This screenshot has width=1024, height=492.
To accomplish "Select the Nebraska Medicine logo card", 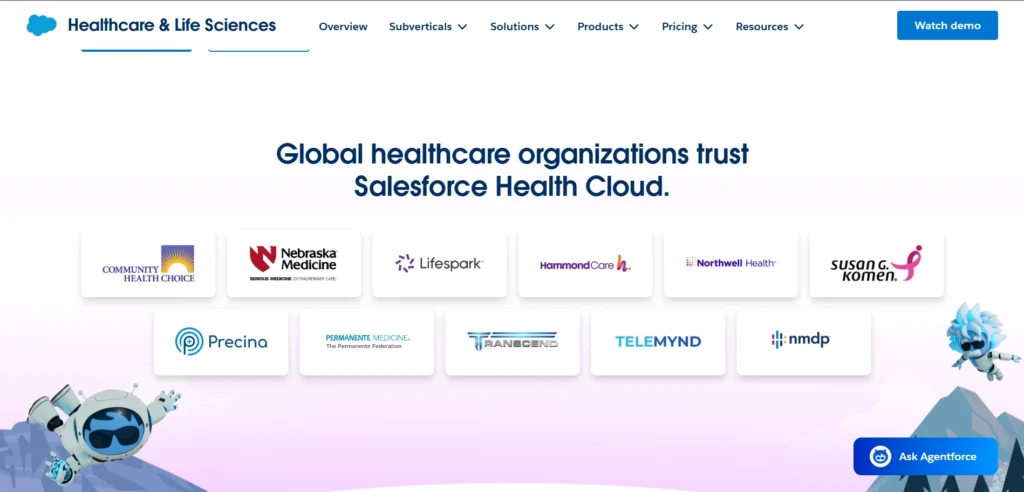I will (x=294, y=263).
